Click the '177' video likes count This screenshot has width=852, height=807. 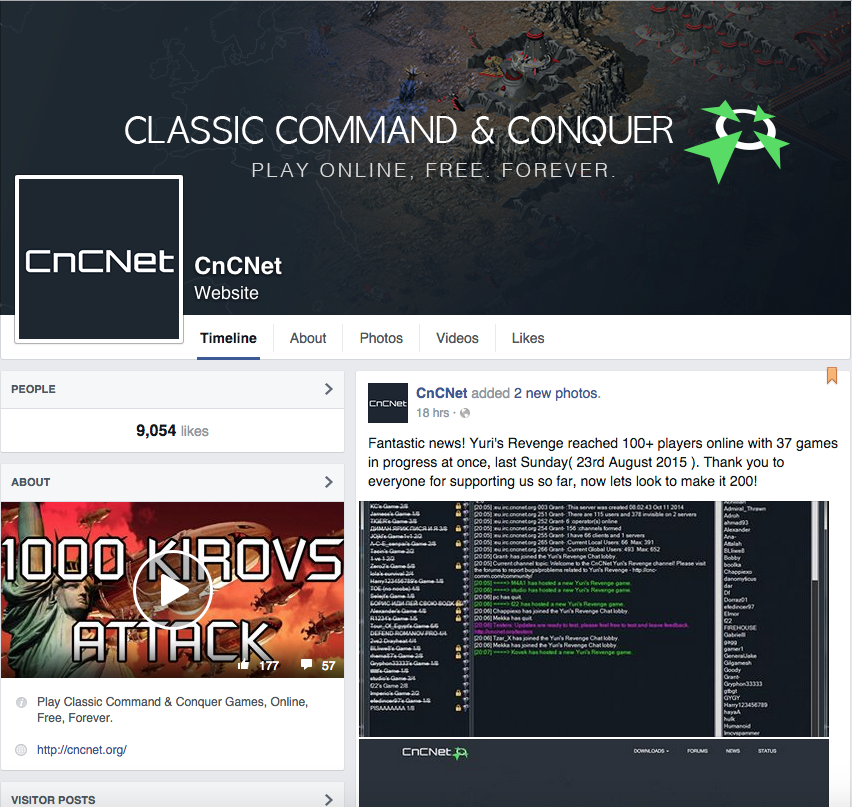point(269,666)
